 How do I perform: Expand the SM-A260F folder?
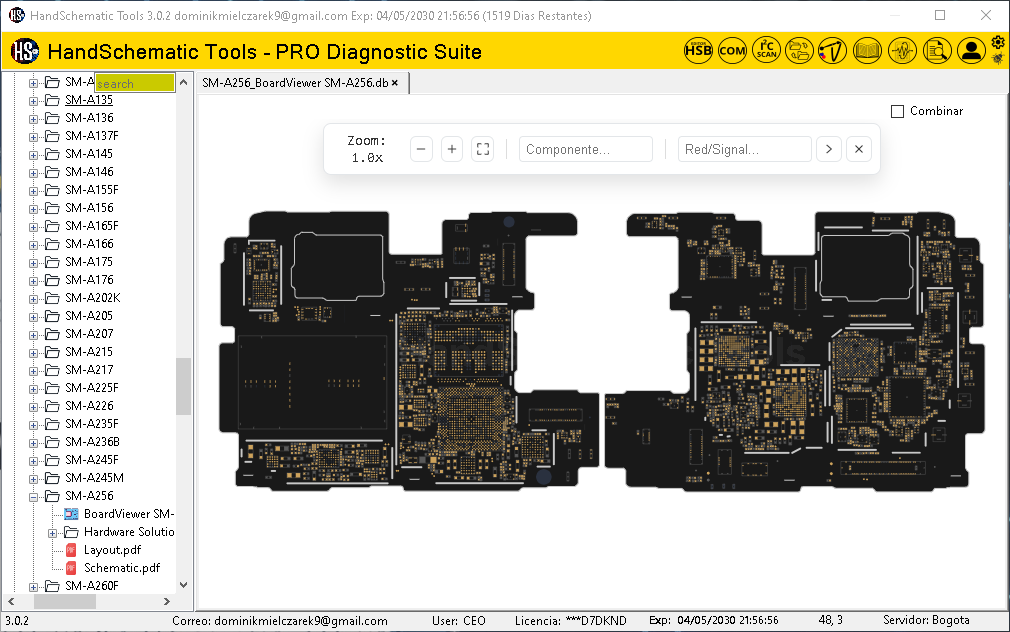33,587
